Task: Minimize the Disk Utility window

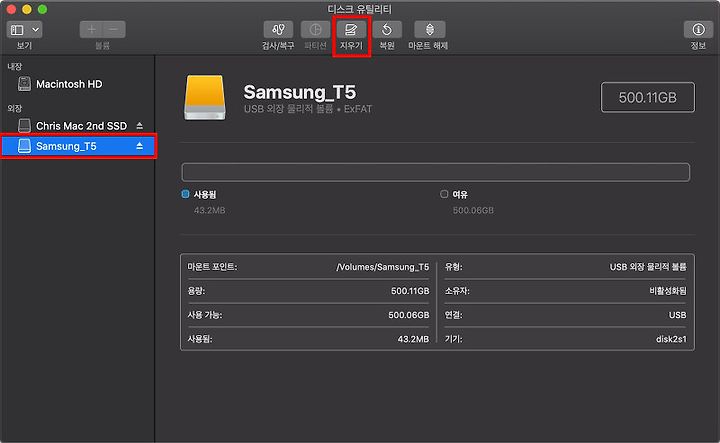Action: pyautogui.click(x=27, y=9)
